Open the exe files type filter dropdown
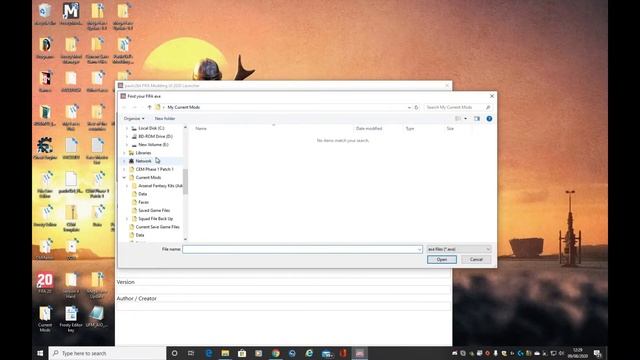 (x=458, y=249)
